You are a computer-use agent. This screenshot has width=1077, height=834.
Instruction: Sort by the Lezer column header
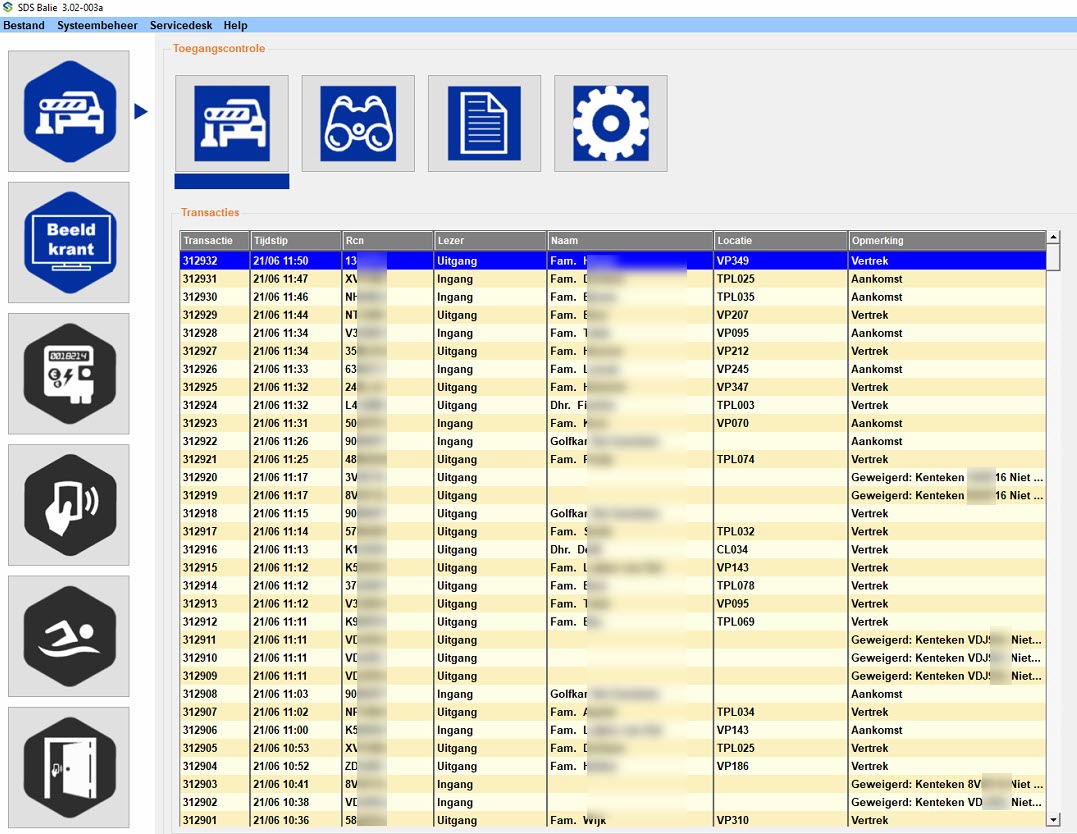[x=490, y=240]
